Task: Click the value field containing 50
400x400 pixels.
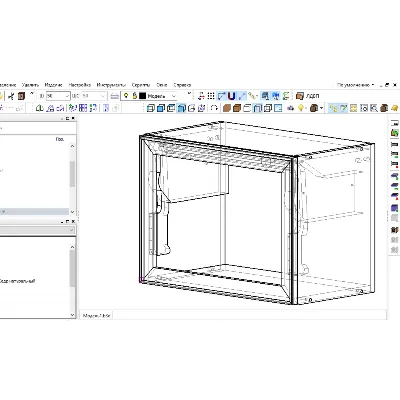Action: [x=55, y=96]
